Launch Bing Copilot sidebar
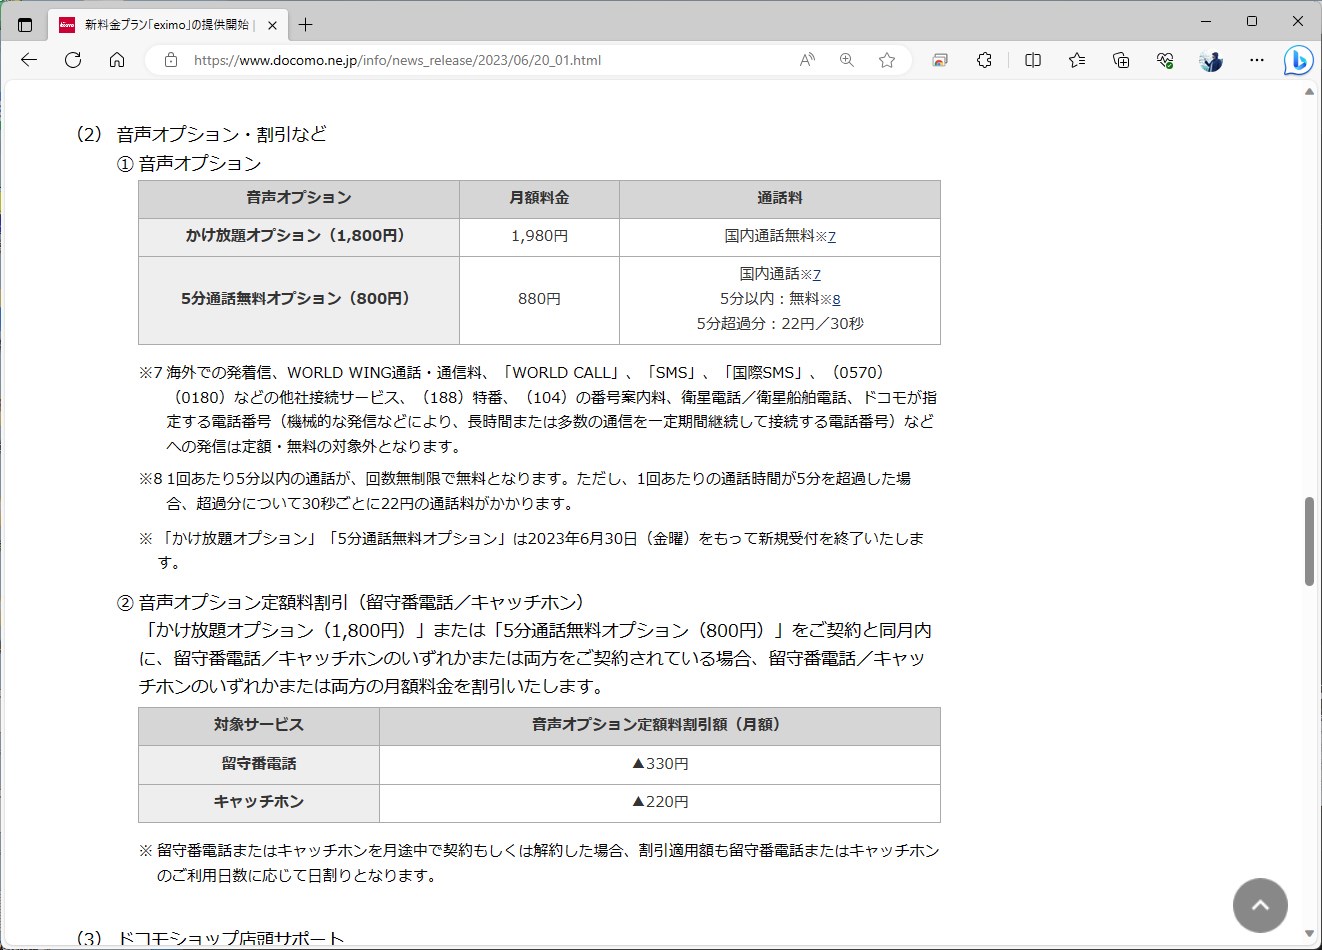Screen dimensions: 1322x950 [x=1297, y=60]
